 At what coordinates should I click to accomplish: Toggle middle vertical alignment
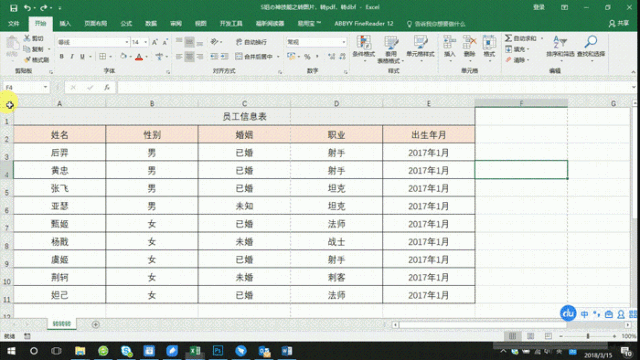(x=189, y=42)
